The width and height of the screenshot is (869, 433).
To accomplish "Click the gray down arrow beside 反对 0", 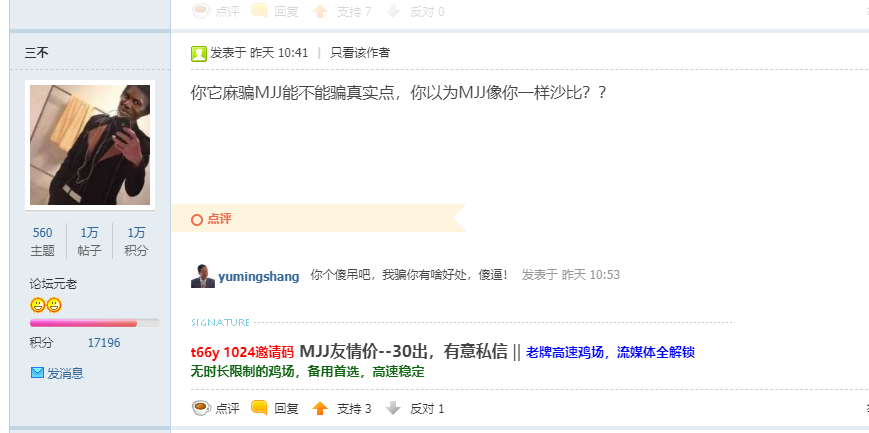I will point(393,11).
